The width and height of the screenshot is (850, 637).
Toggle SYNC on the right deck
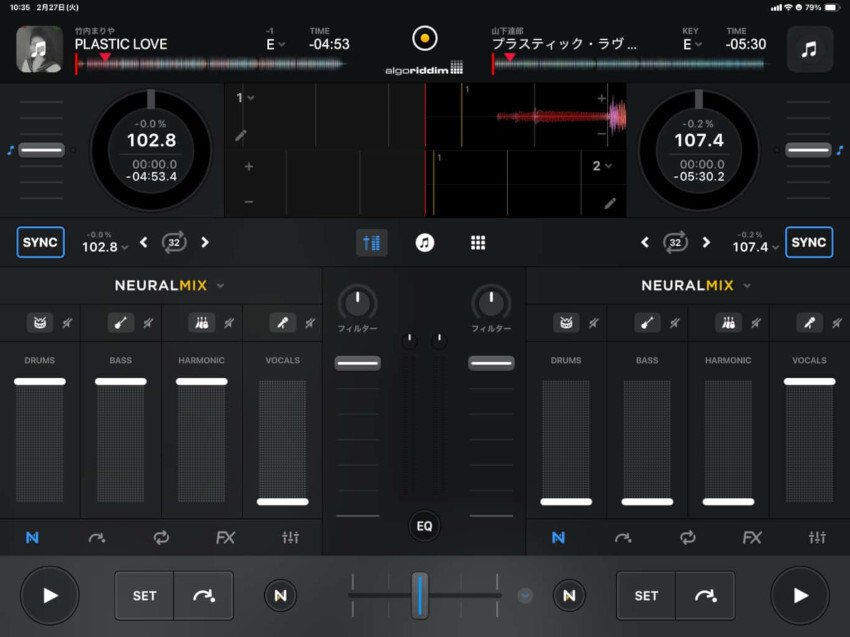click(x=808, y=242)
